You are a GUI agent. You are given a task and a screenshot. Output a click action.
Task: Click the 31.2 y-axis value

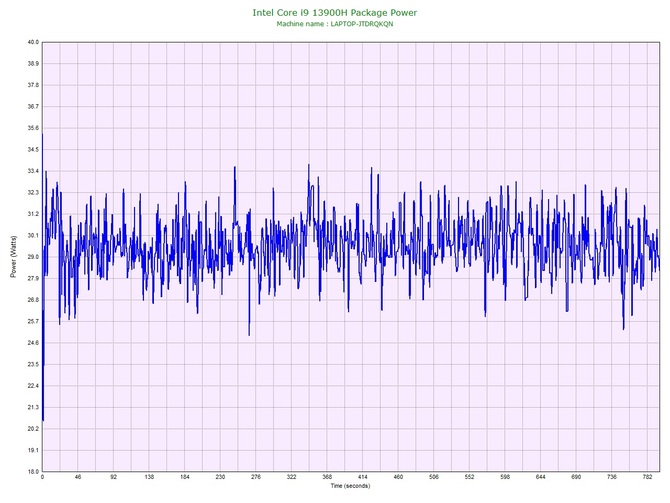pos(33,214)
